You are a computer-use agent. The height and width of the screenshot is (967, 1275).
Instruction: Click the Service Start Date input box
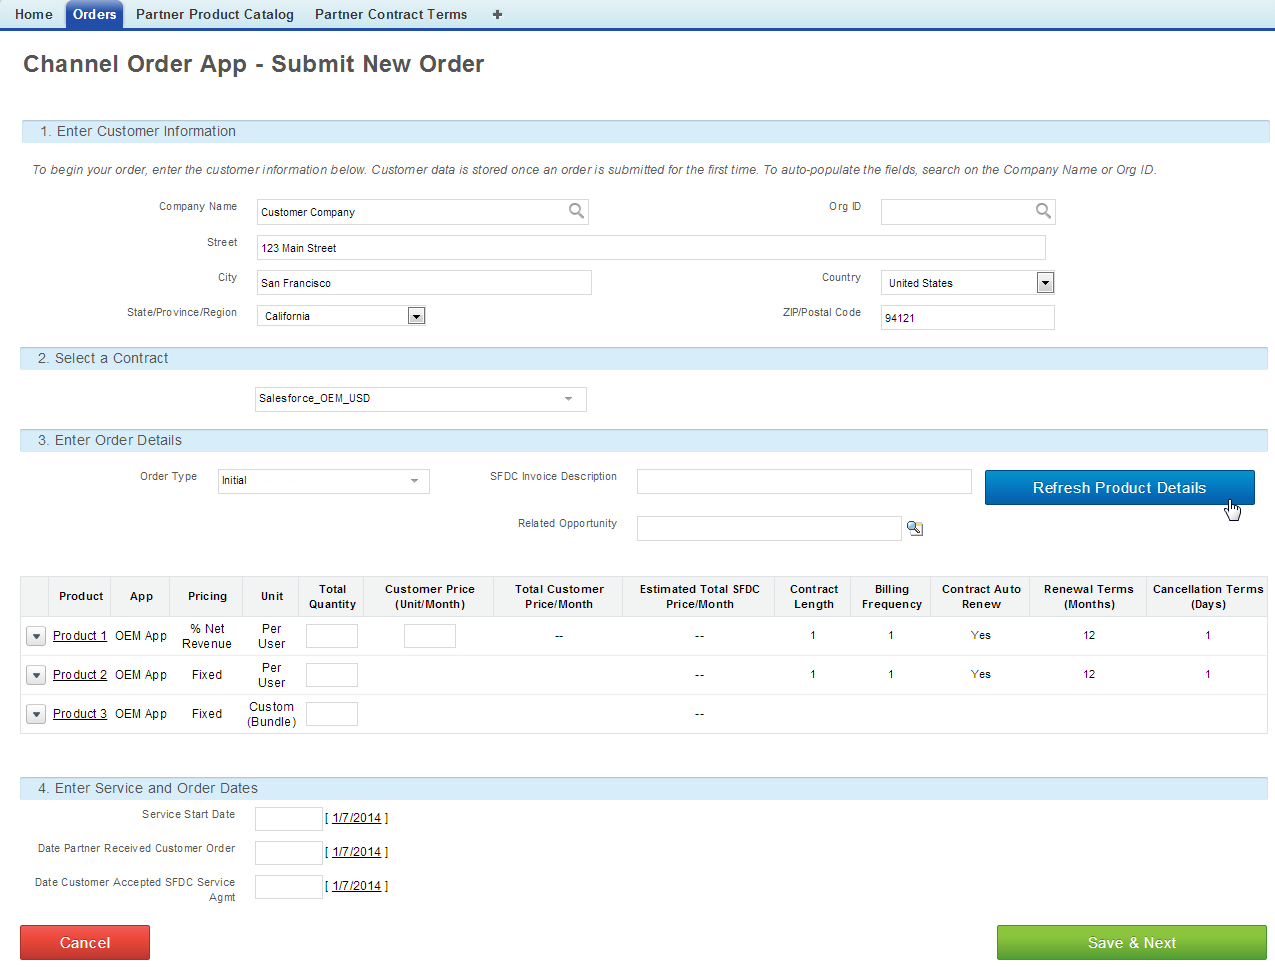289,819
